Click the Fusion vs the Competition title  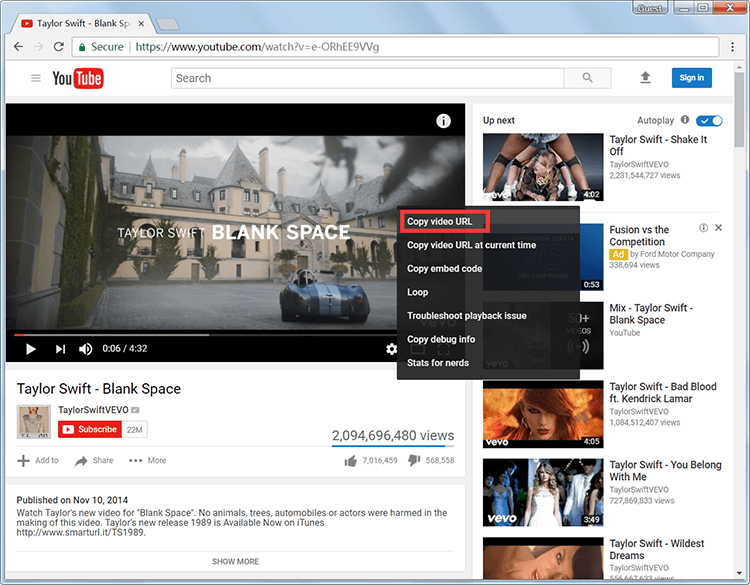[639, 235]
